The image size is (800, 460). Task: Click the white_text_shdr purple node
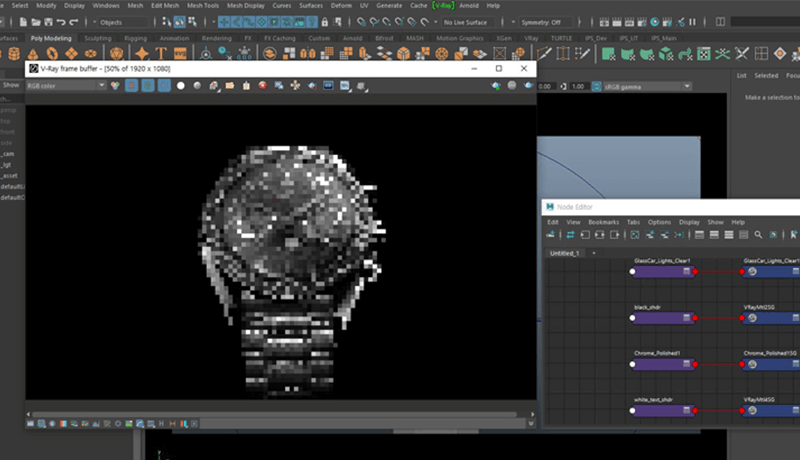click(x=663, y=411)
